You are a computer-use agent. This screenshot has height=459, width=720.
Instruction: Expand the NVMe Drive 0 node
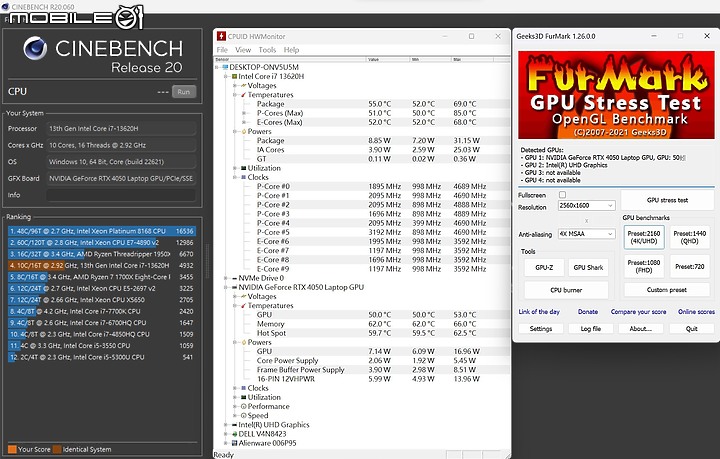[x=226, y=278]
